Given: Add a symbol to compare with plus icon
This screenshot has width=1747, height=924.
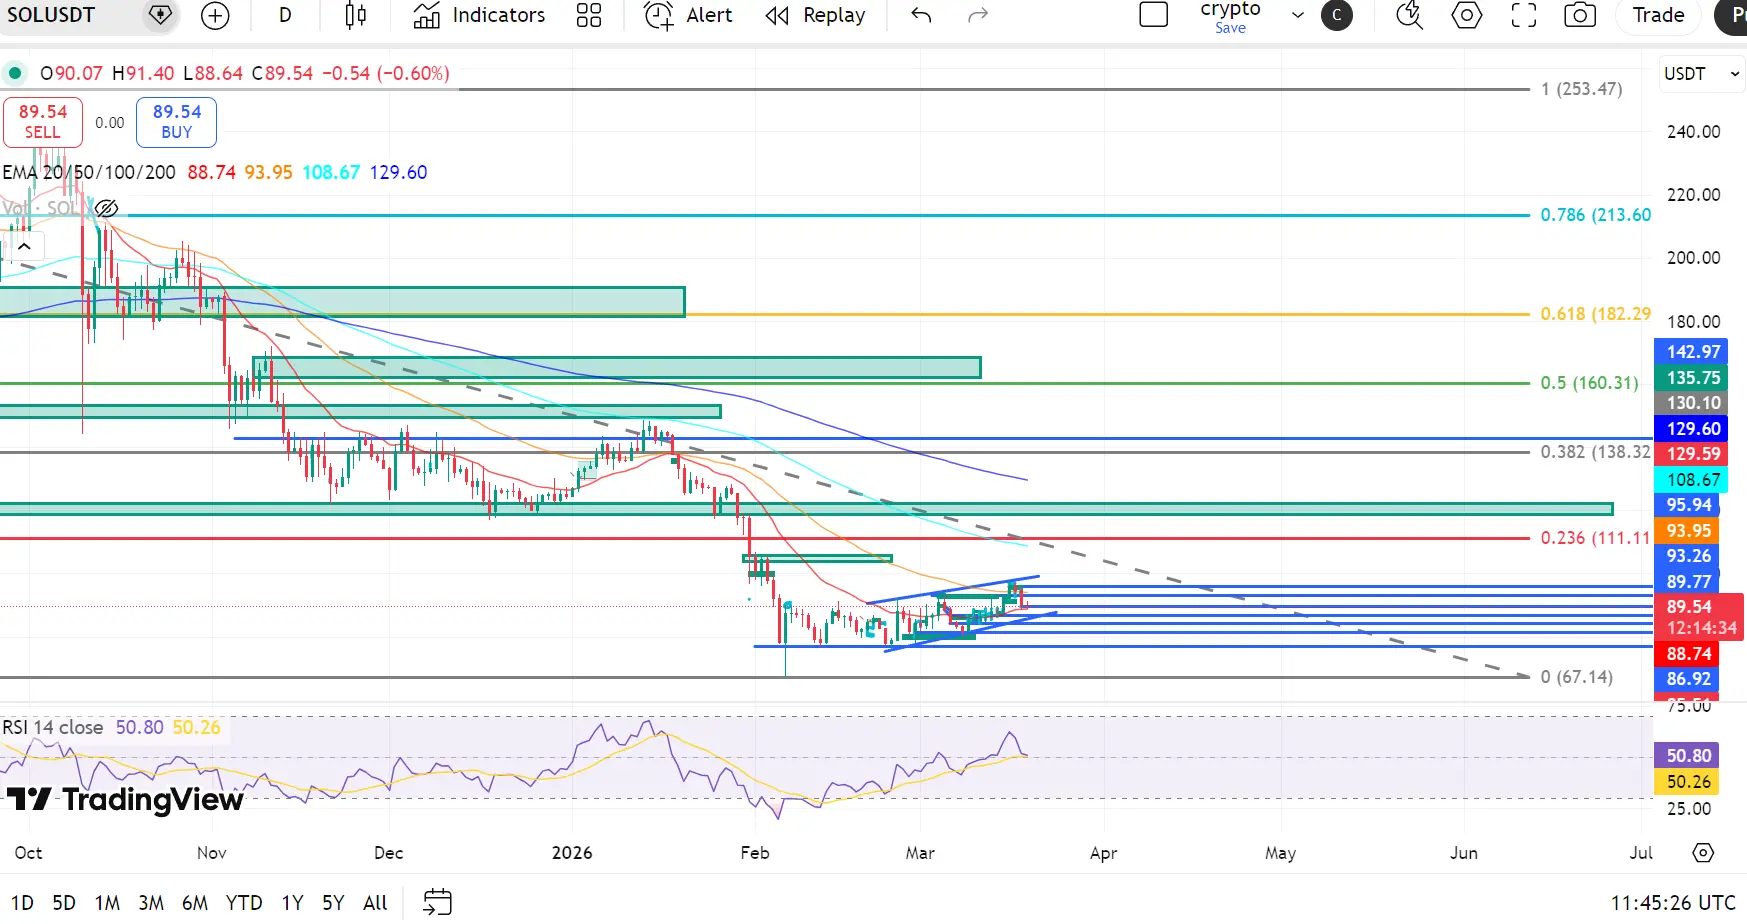Looking at the screenshot, I should click(x=215, y=15).
